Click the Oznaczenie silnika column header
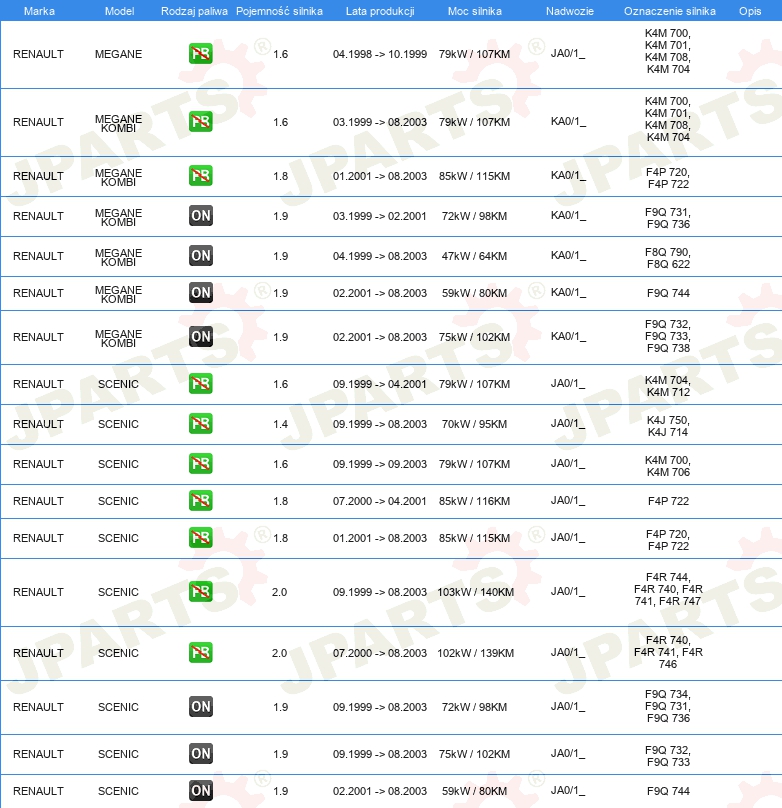Image resolution: width=782 pixels, height=808 pixels. pyautogui.click(x=670, y=11)
